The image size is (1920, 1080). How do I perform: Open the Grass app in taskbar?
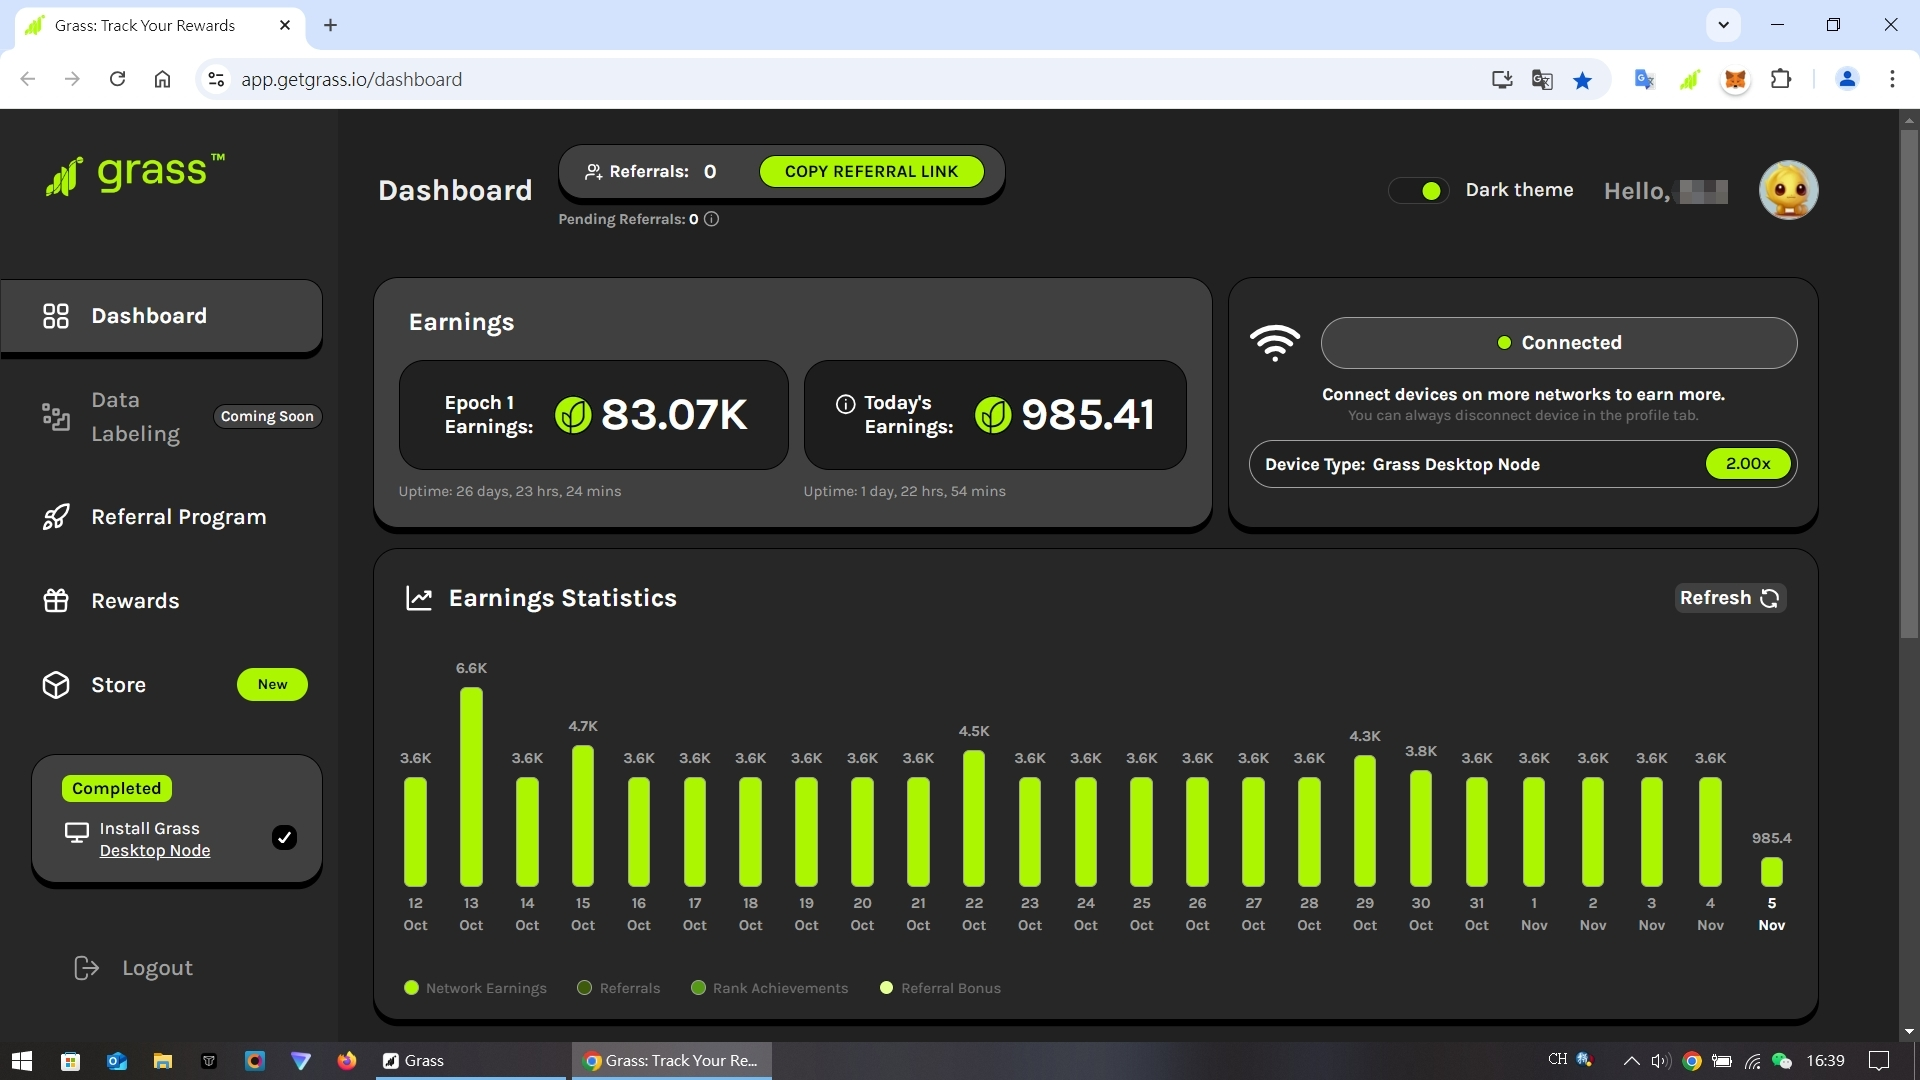coord(470,1061)
